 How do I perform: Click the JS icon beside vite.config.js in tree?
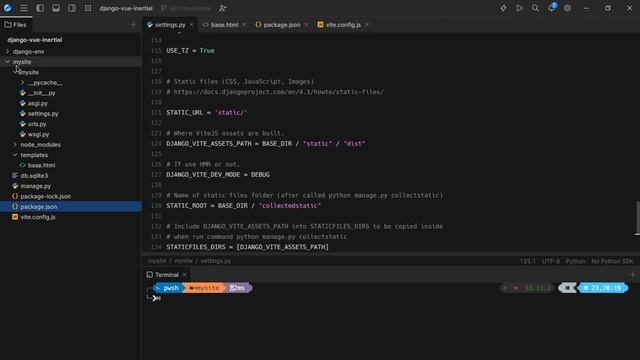[x=15, y=217]
